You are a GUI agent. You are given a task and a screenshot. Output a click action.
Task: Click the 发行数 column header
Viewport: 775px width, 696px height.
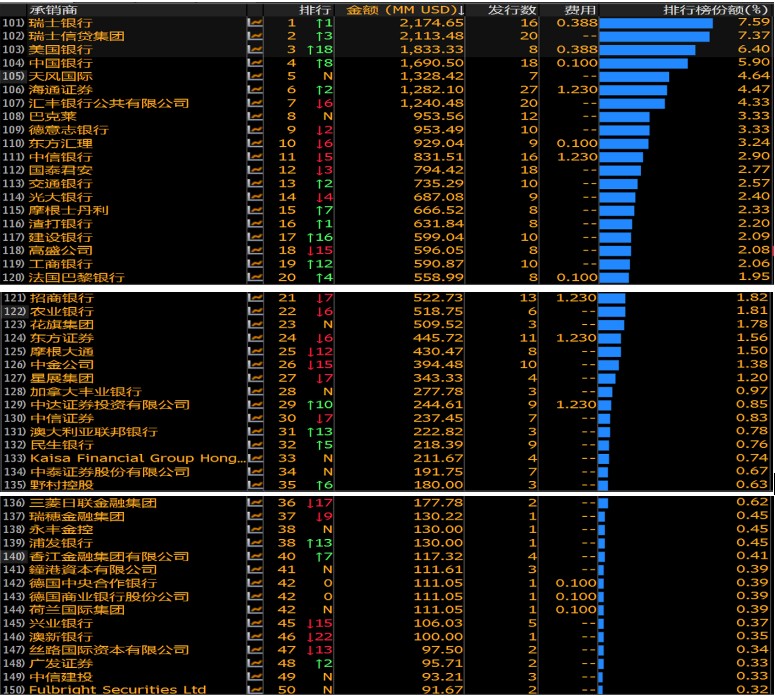tap(512, 10)
